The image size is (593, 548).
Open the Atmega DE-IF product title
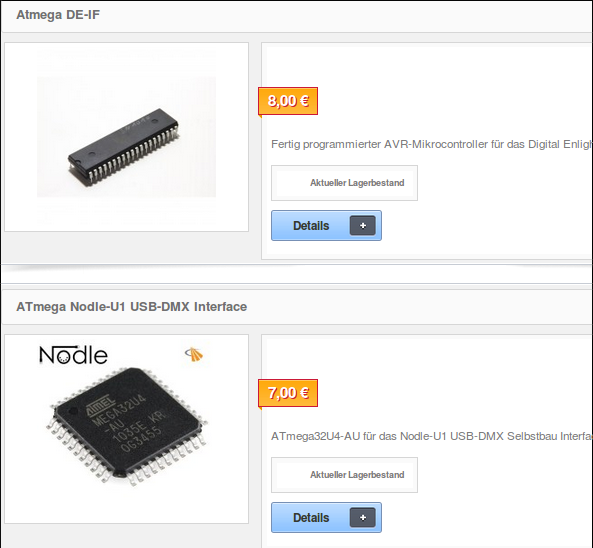58,15
